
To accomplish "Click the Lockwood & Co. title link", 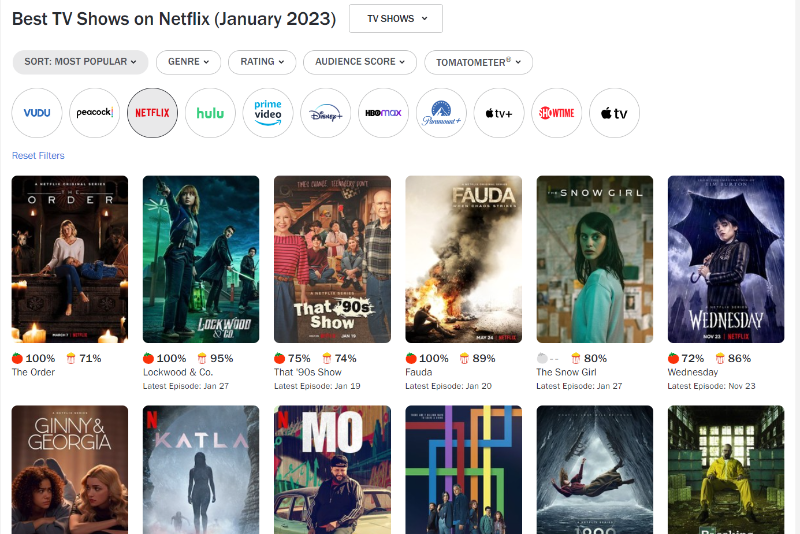I will (x=178, y=372).
